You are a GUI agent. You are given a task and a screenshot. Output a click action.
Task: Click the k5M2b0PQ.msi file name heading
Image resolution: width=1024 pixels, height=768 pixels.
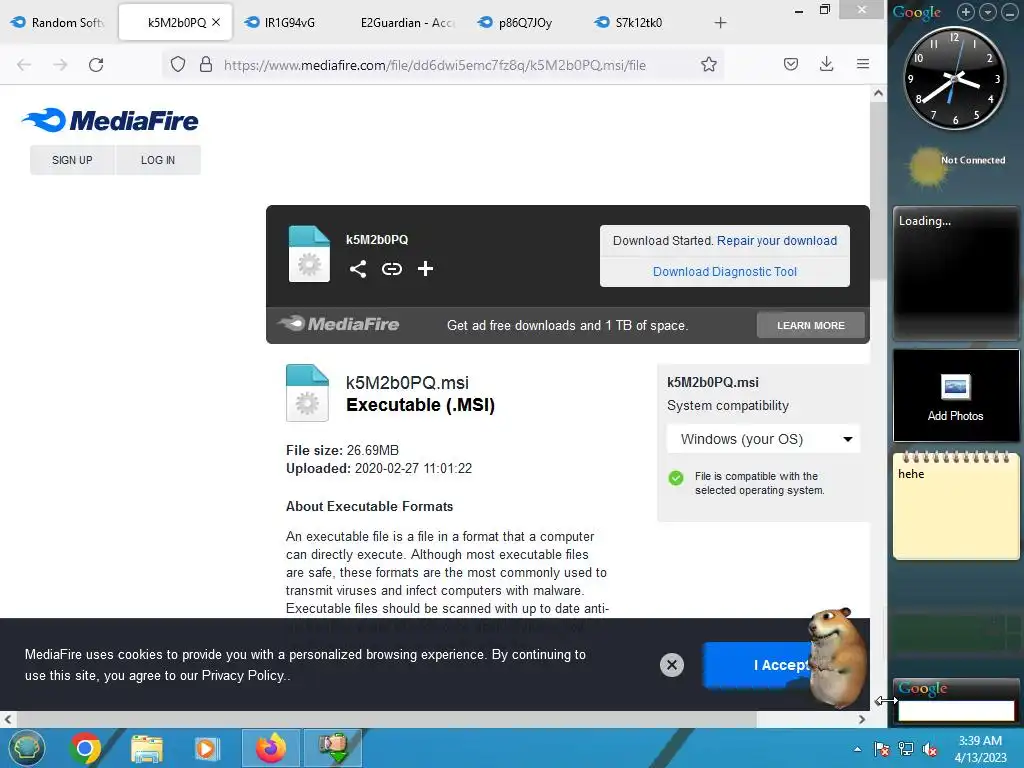click(407, 383)
